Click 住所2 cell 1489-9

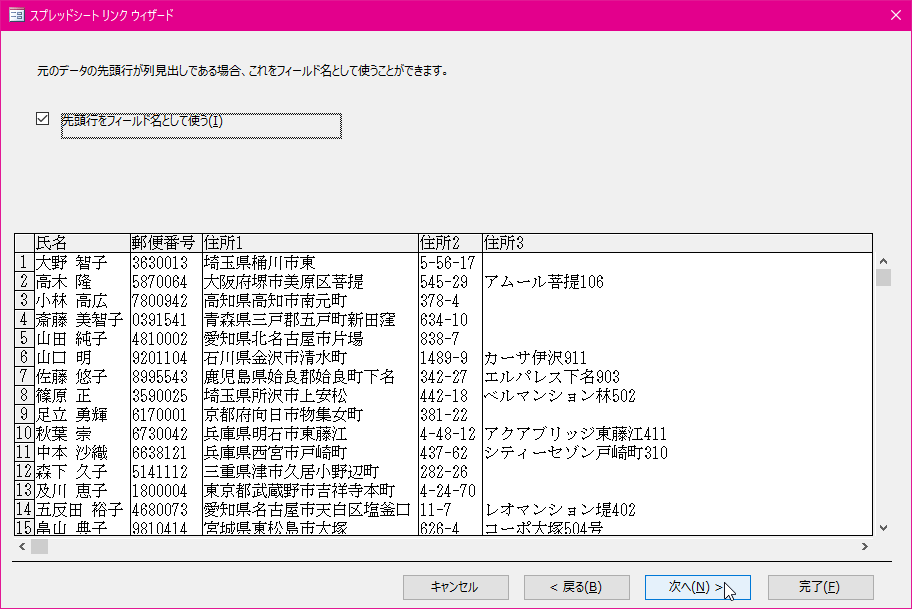tap(450, 358)
